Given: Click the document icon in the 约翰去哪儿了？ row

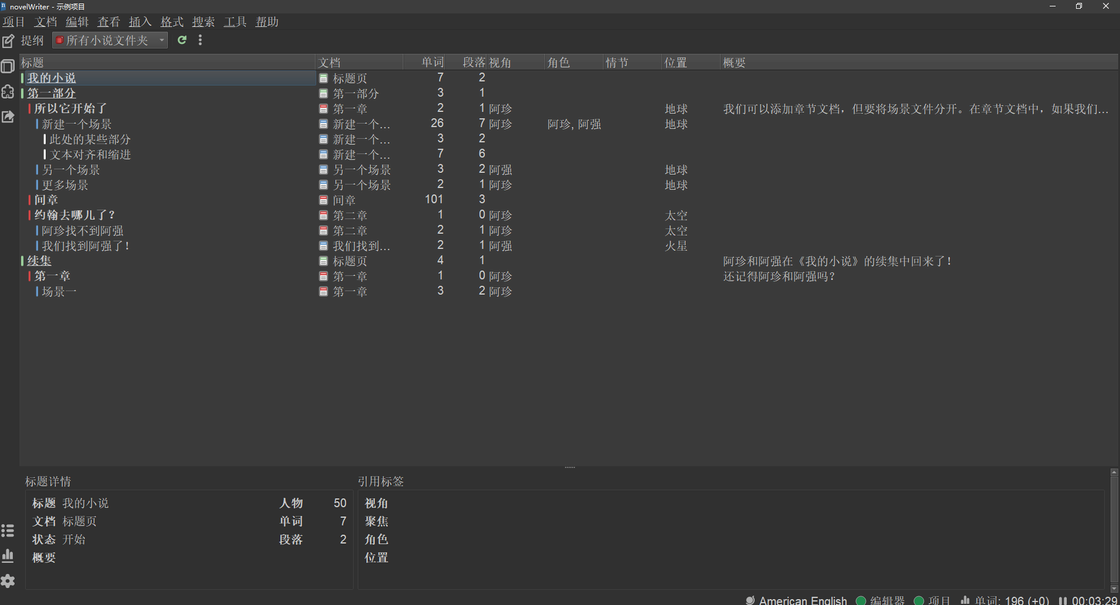Looking at the screenshot, I should point(324,215).
